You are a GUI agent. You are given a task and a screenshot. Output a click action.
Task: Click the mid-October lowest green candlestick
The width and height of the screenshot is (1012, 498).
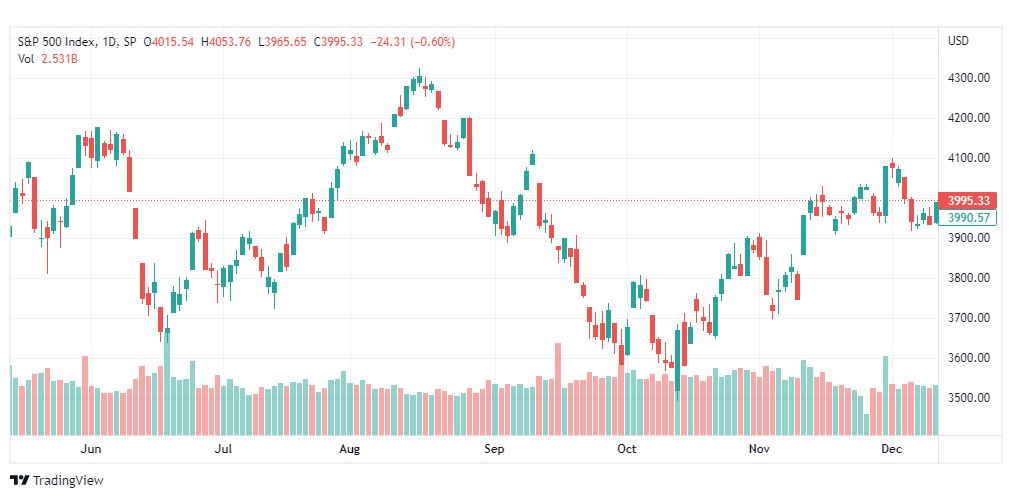point(677,361)
